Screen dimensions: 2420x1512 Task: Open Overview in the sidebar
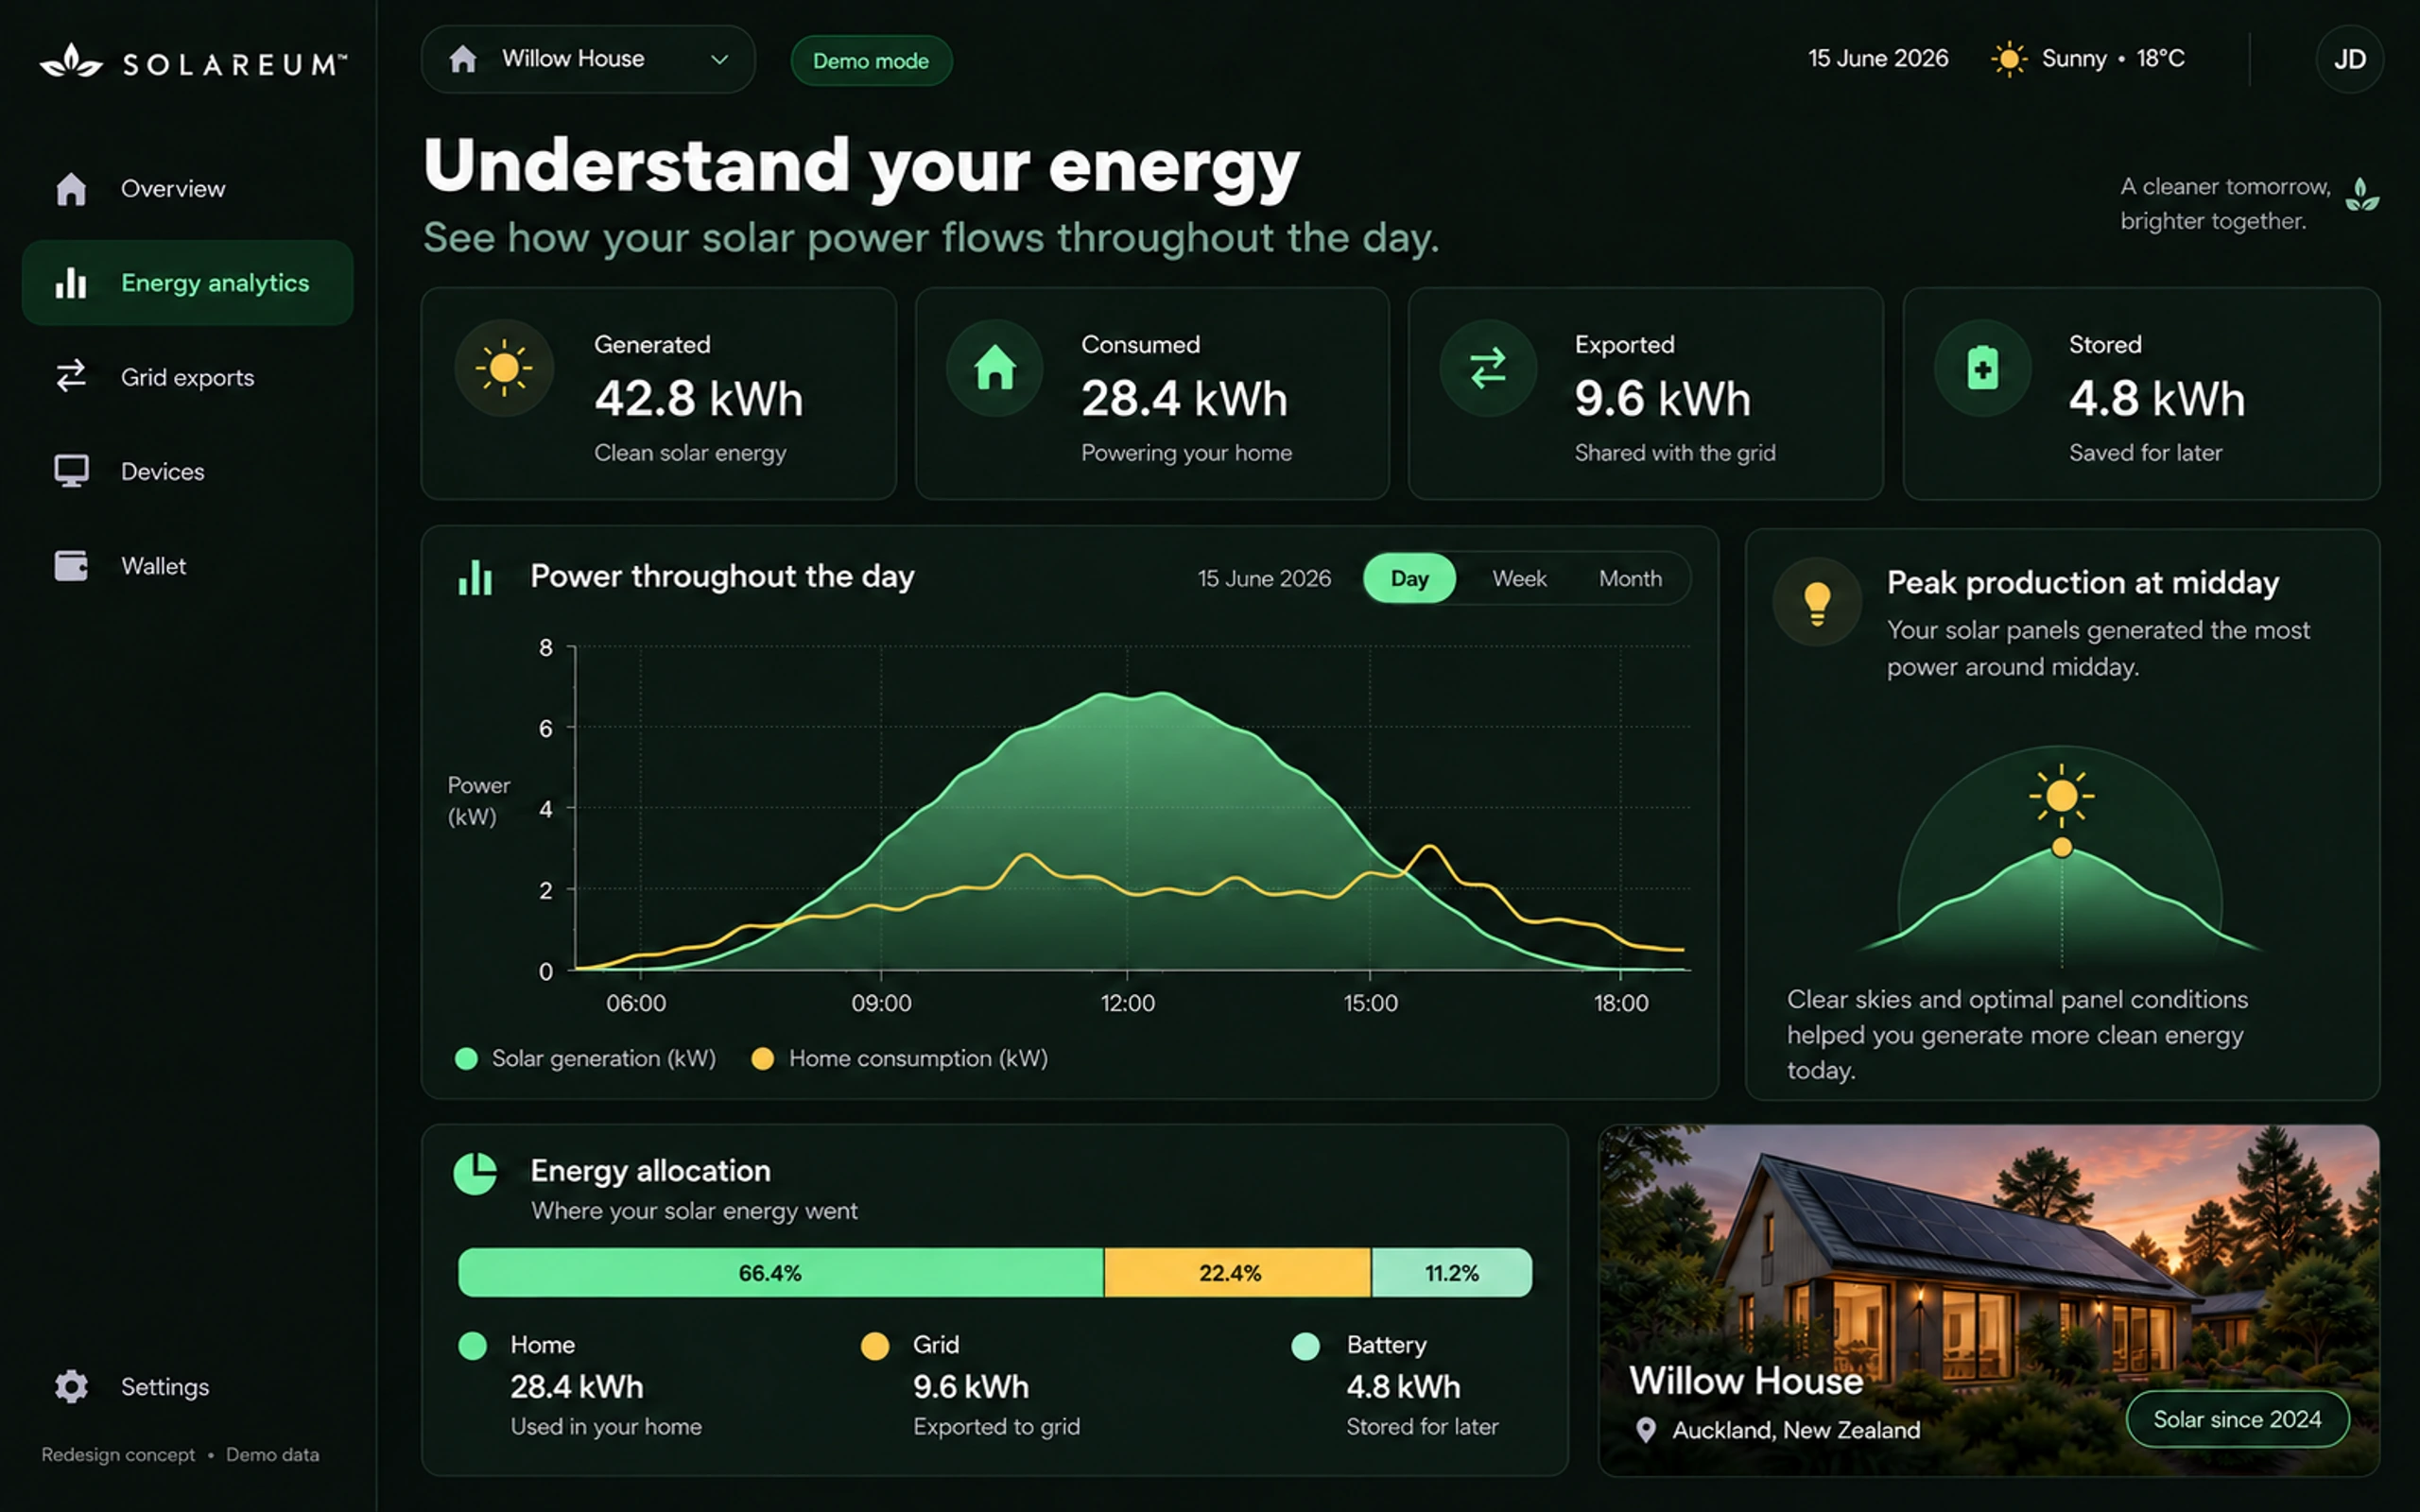tap(188, 188)
